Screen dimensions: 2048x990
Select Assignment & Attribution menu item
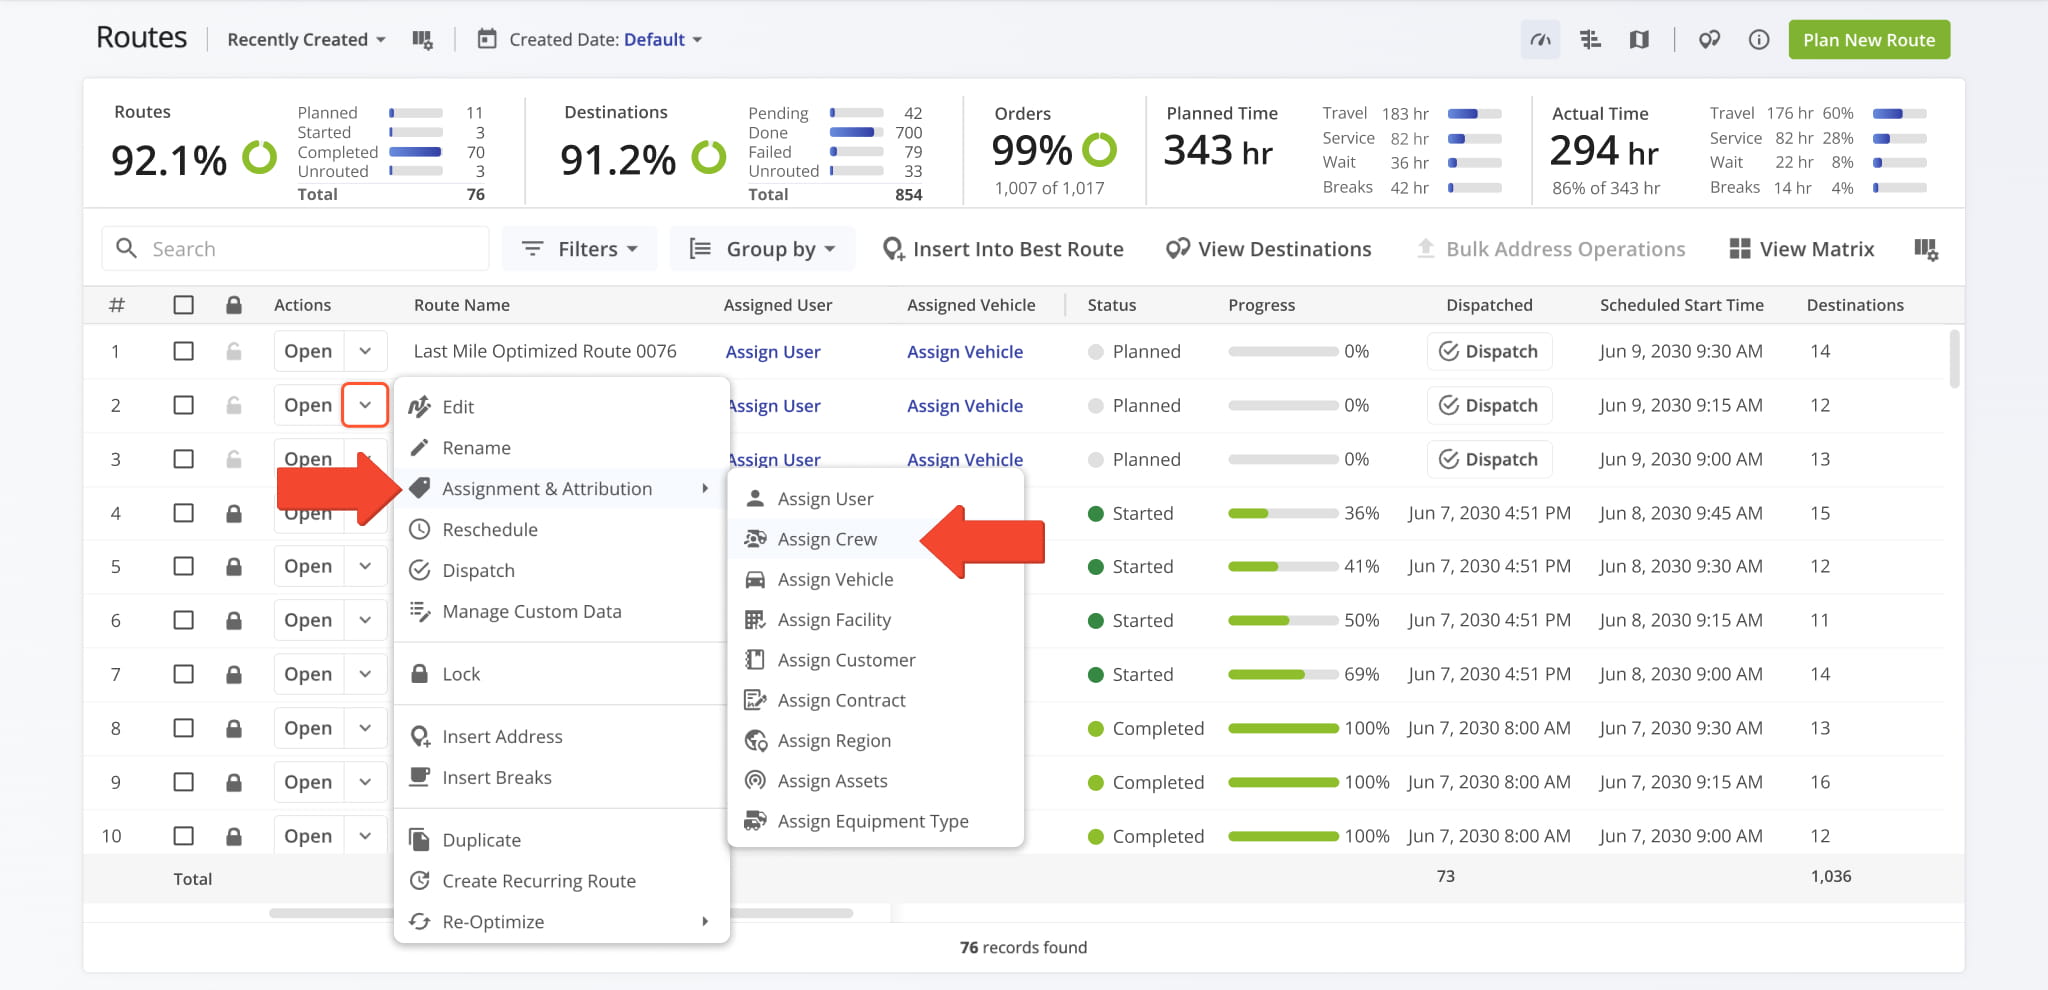[x=562, y=488]
